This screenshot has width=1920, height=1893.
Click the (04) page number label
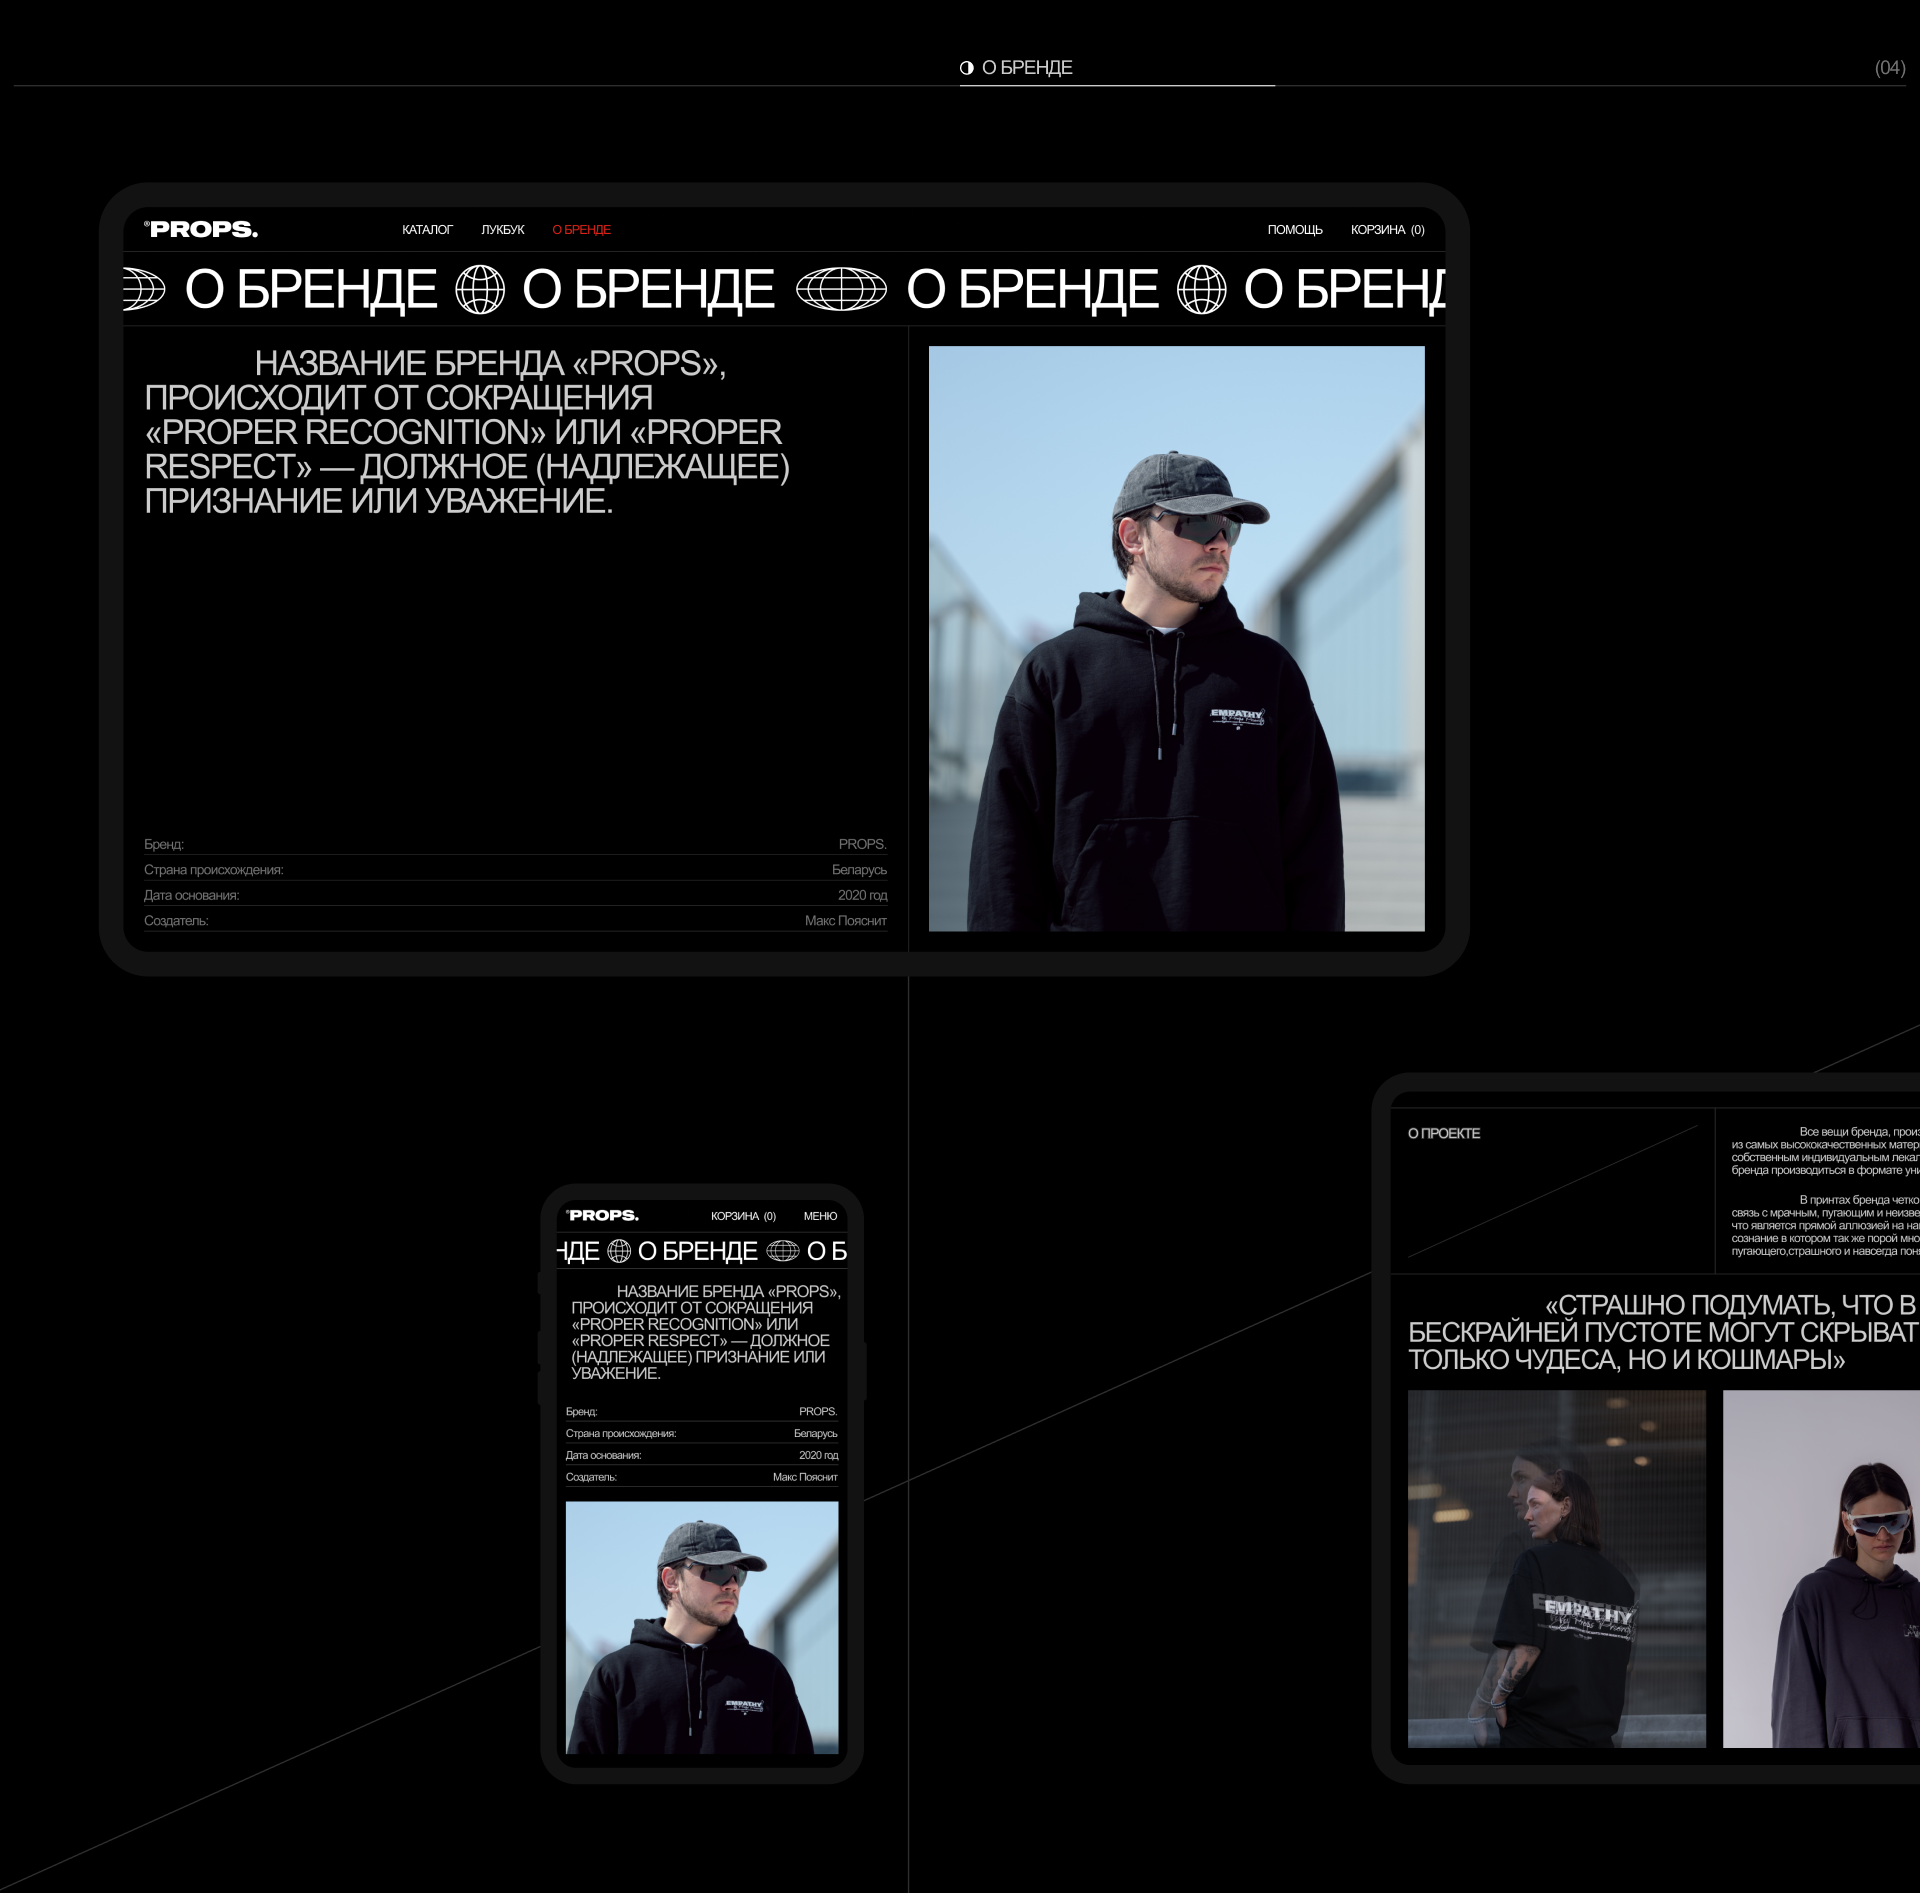pyautogui.click(x=1889, y=68)
